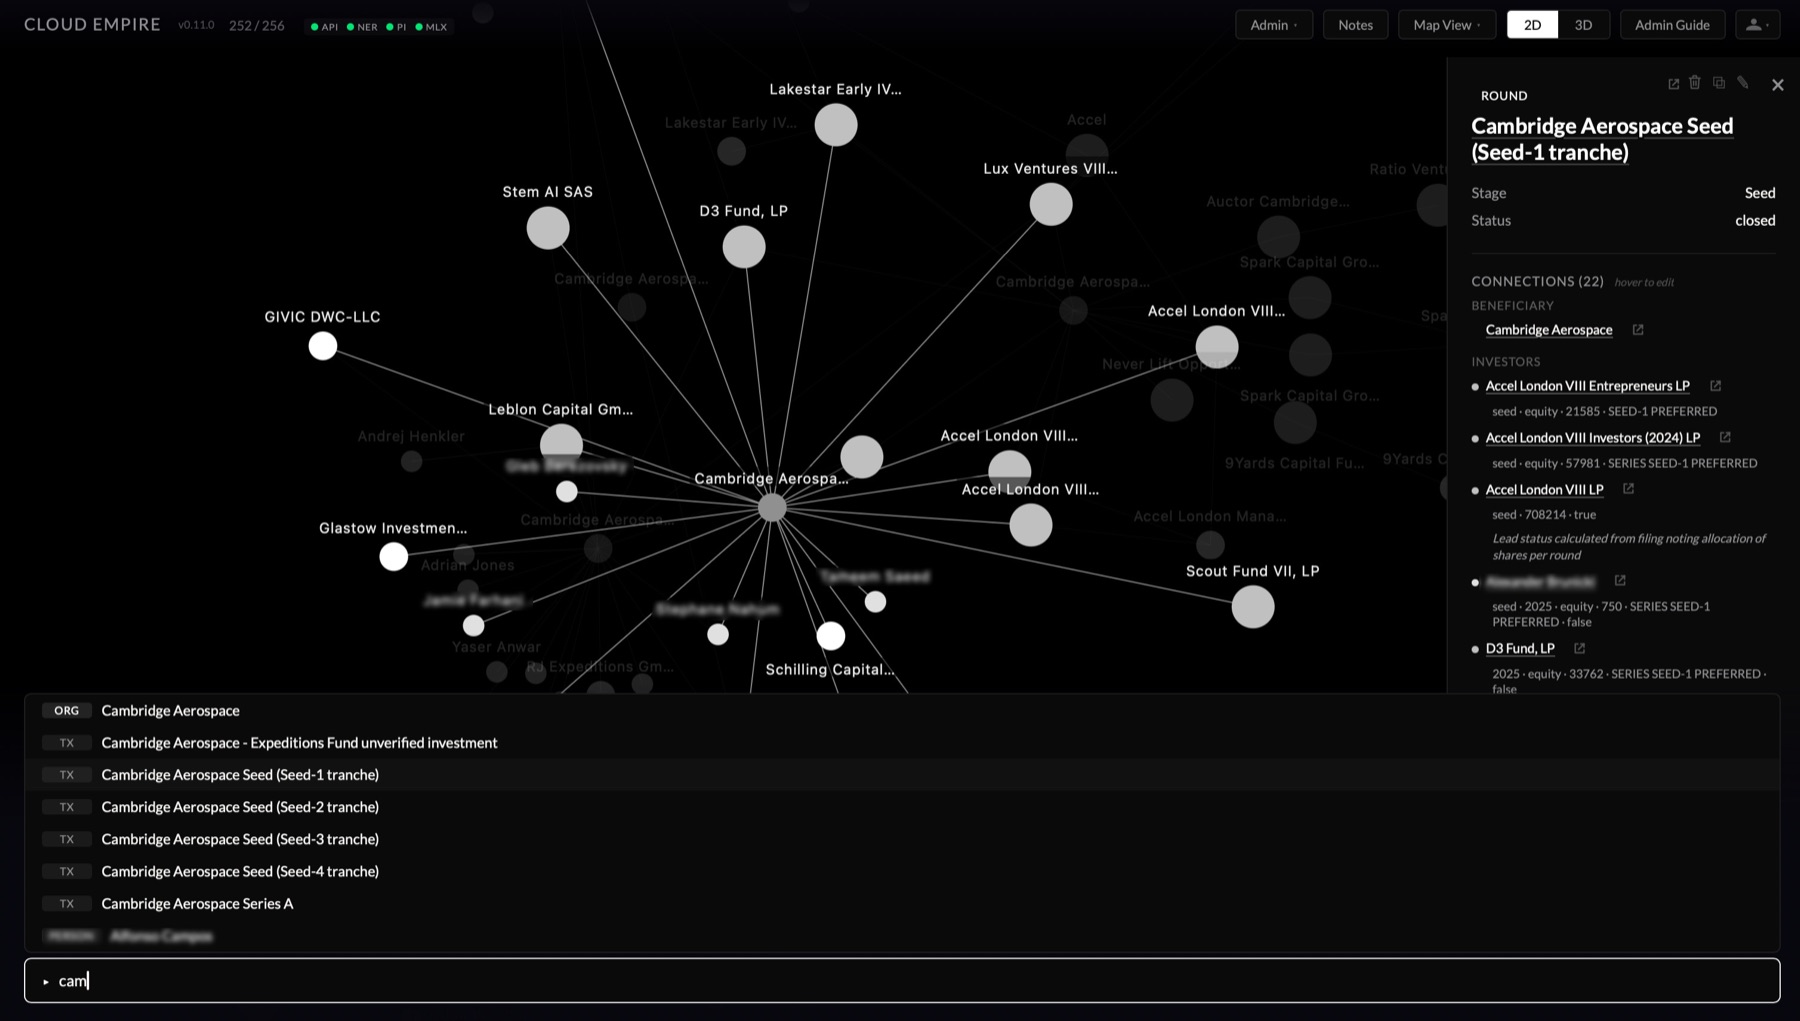This screenshot has width=1800, height=1021.
Task: Open the external link icon next to D3 Fund, LP
Action: point(1580,649)
